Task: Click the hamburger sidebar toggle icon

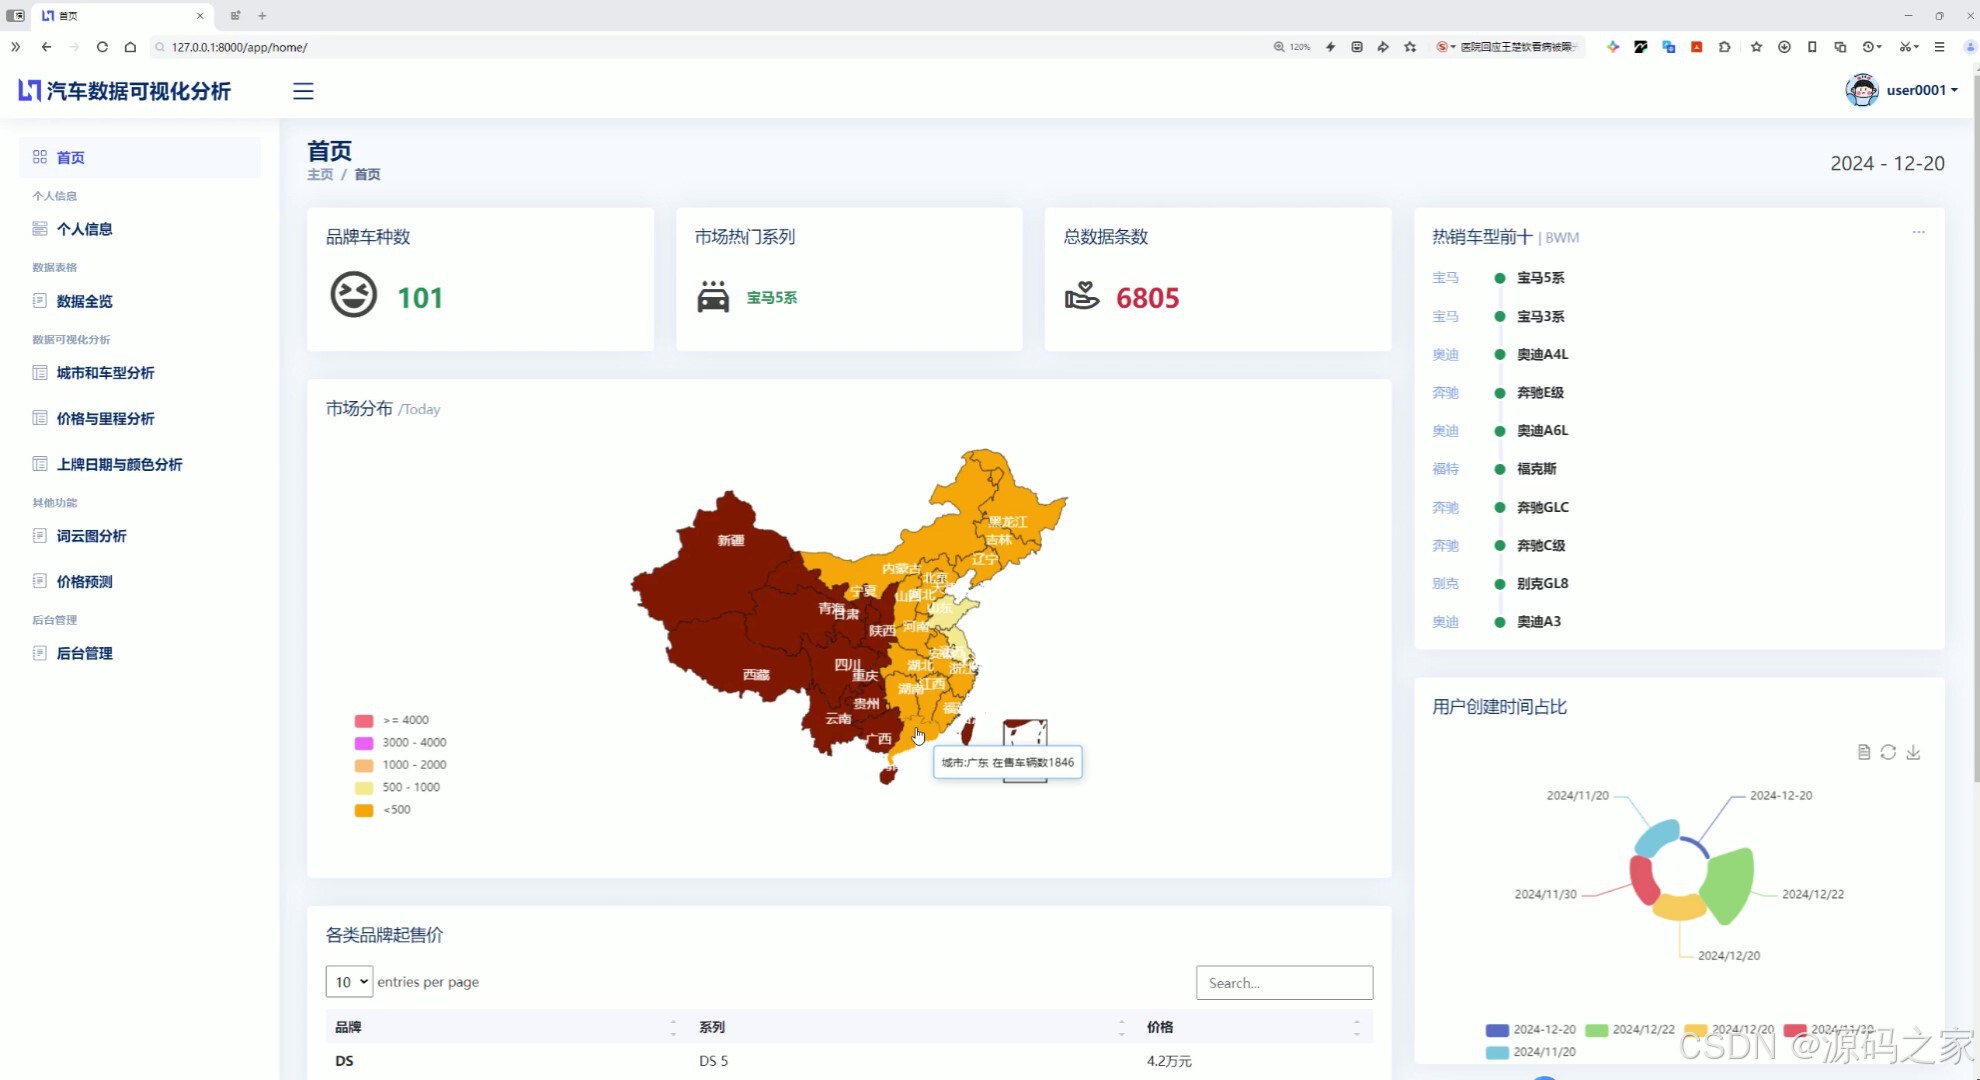Action: coord(303,91)
